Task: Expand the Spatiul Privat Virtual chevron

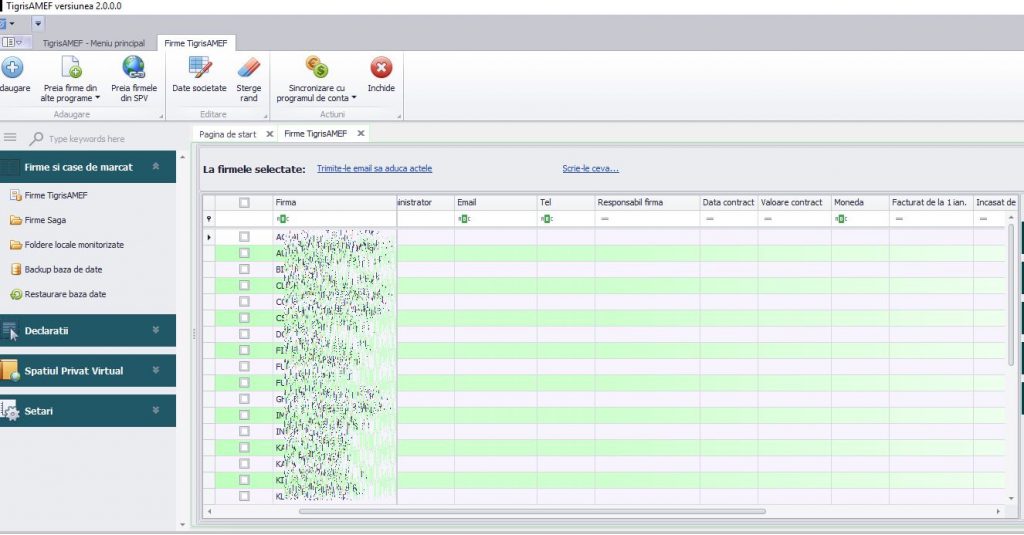Action: click(x=155, y=370)
